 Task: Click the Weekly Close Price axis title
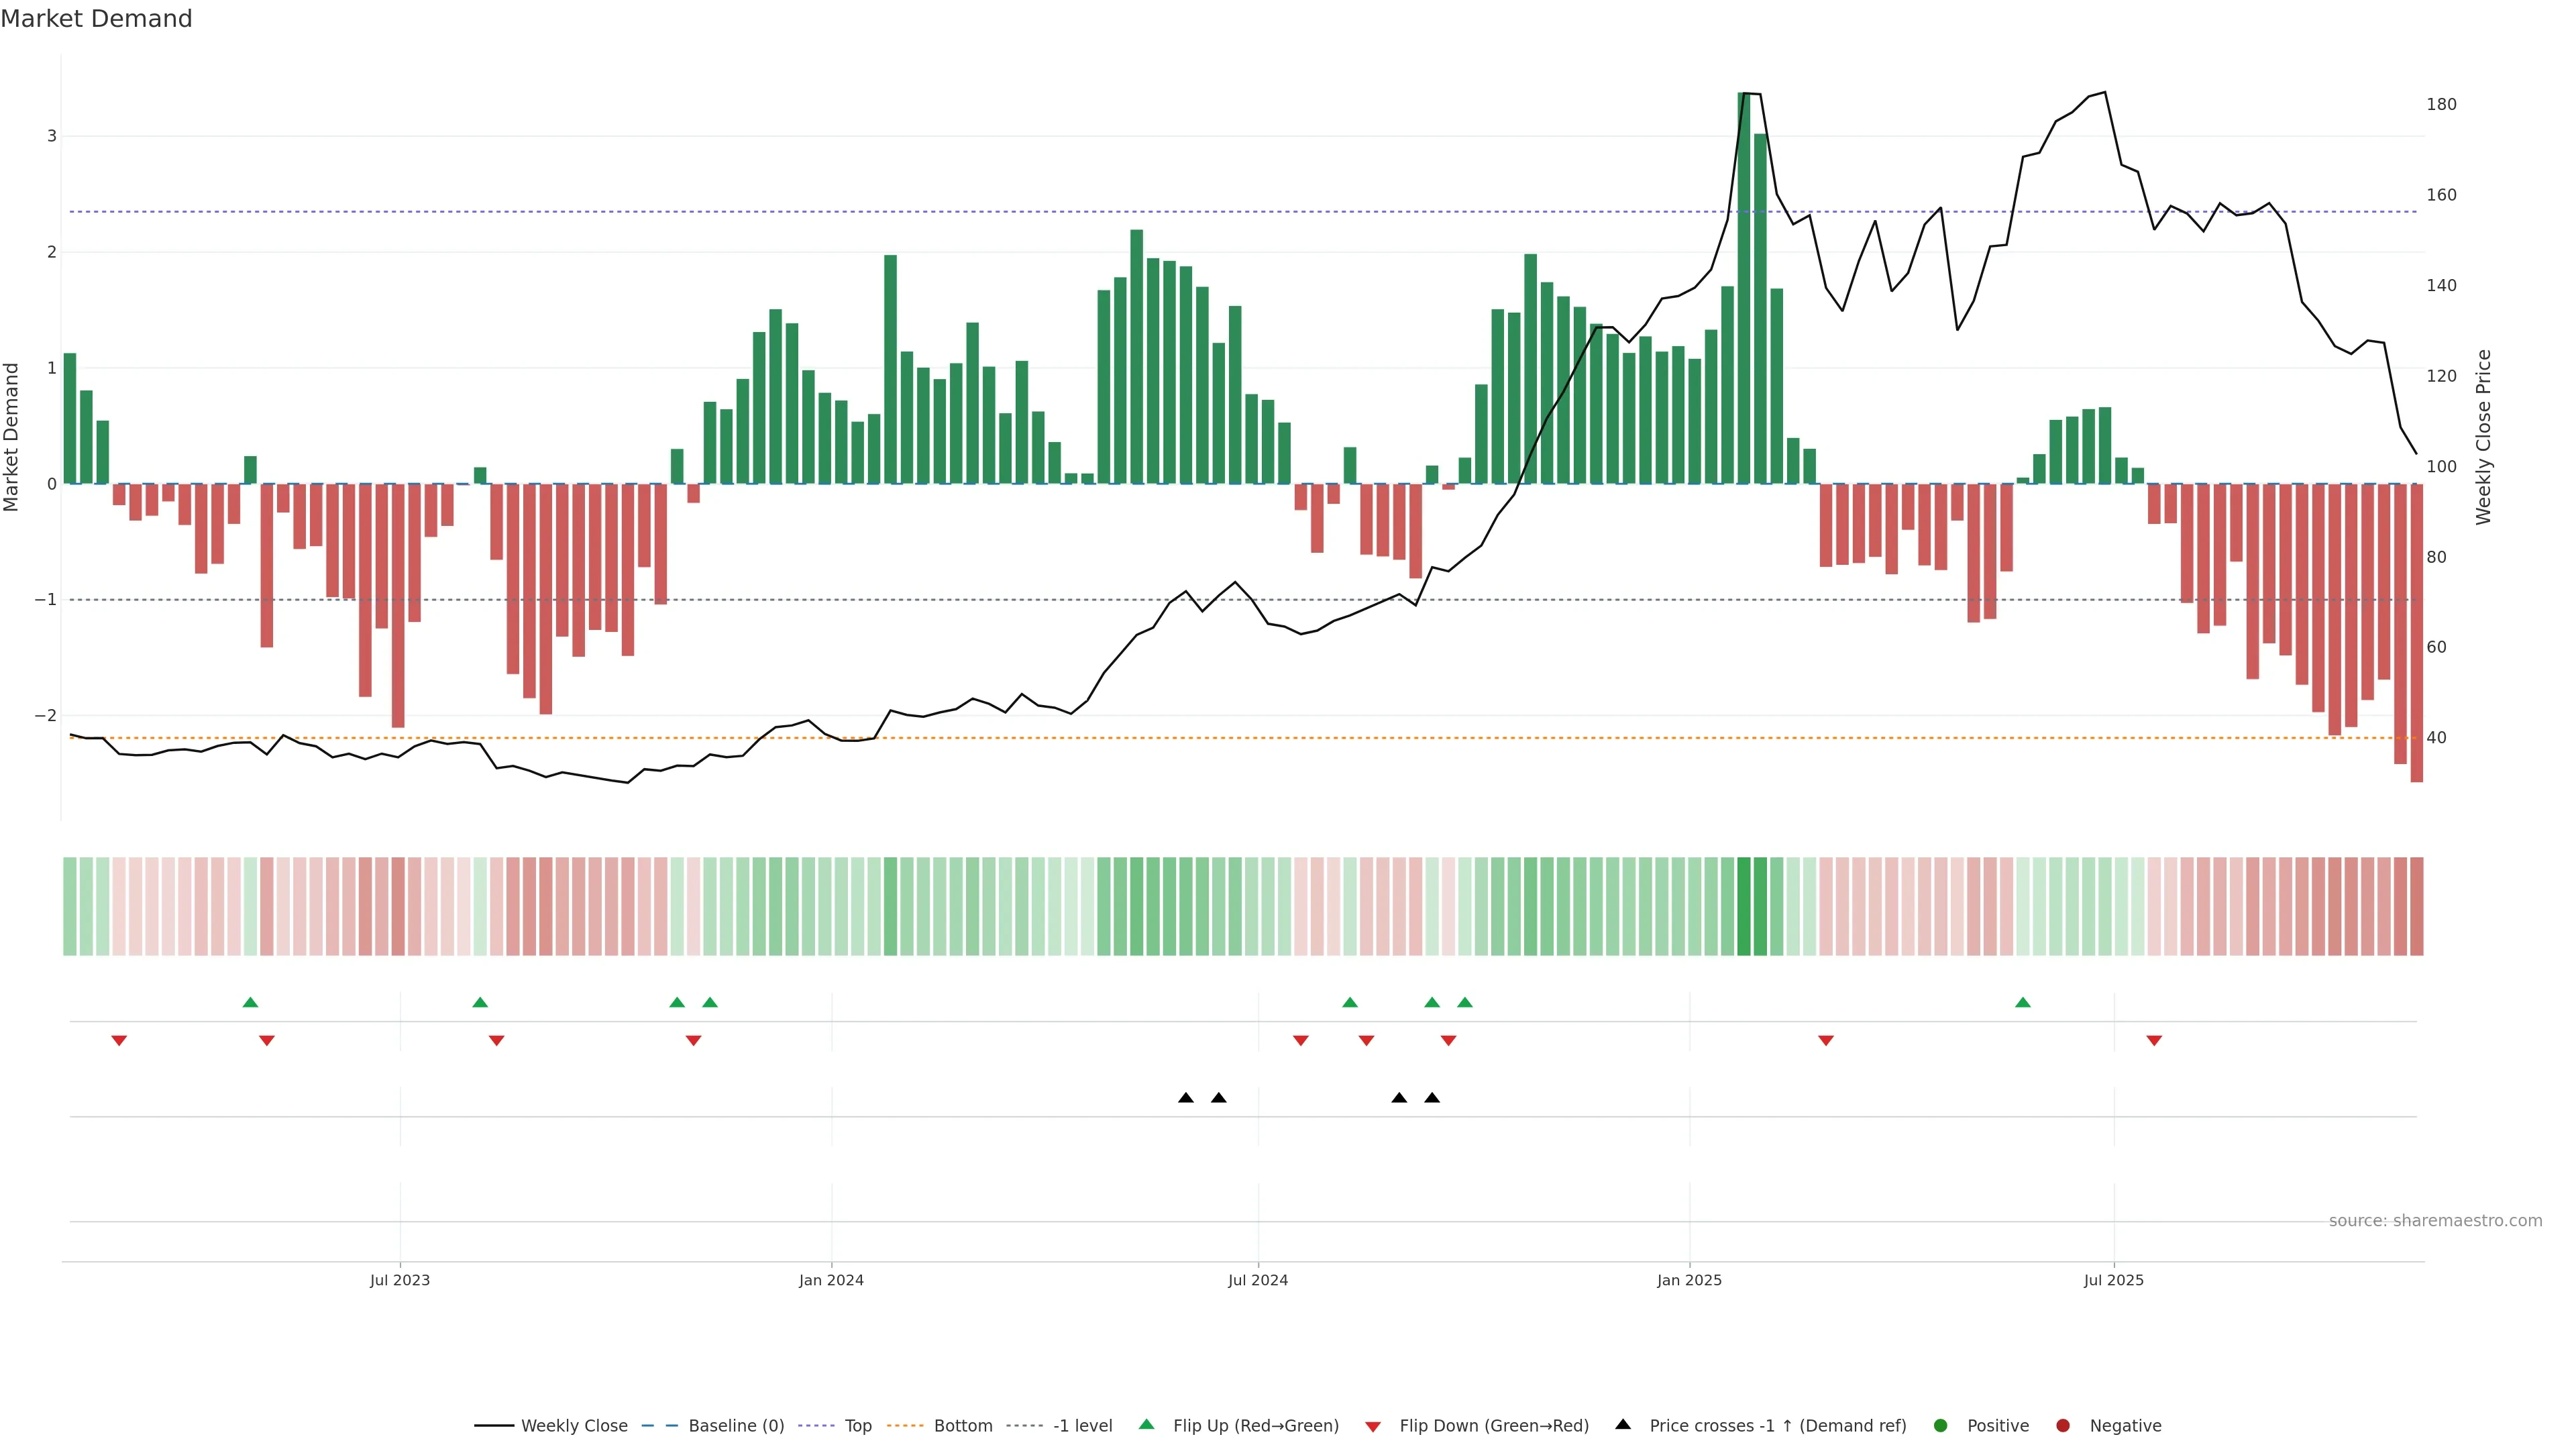(2484, 437)
